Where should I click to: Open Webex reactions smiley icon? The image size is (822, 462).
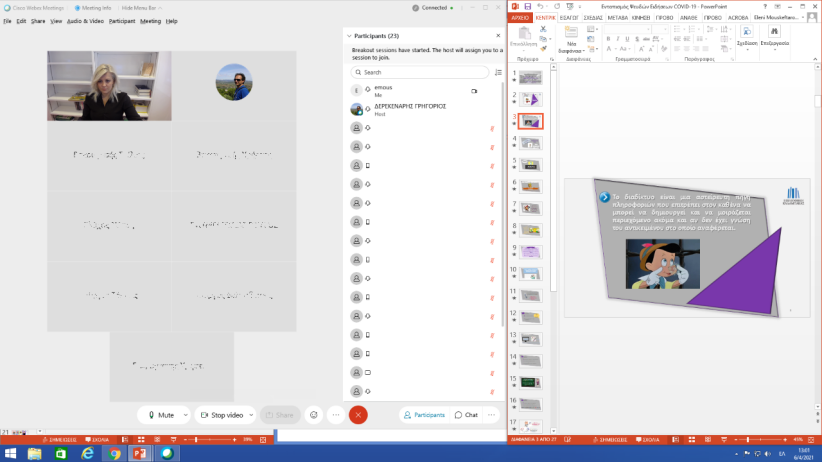point(313,415)
